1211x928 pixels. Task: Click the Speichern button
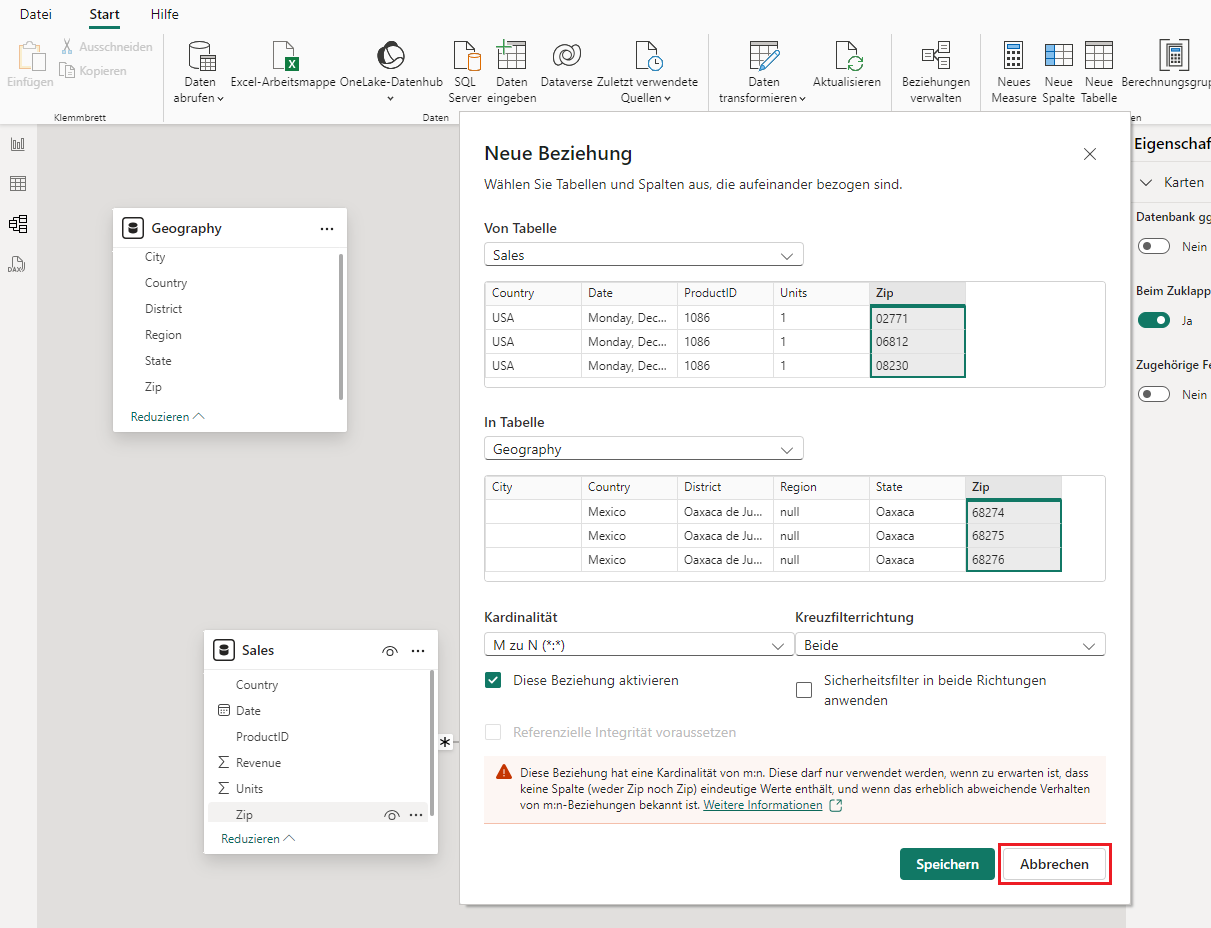pyautogui.click(x=947, y=864)
